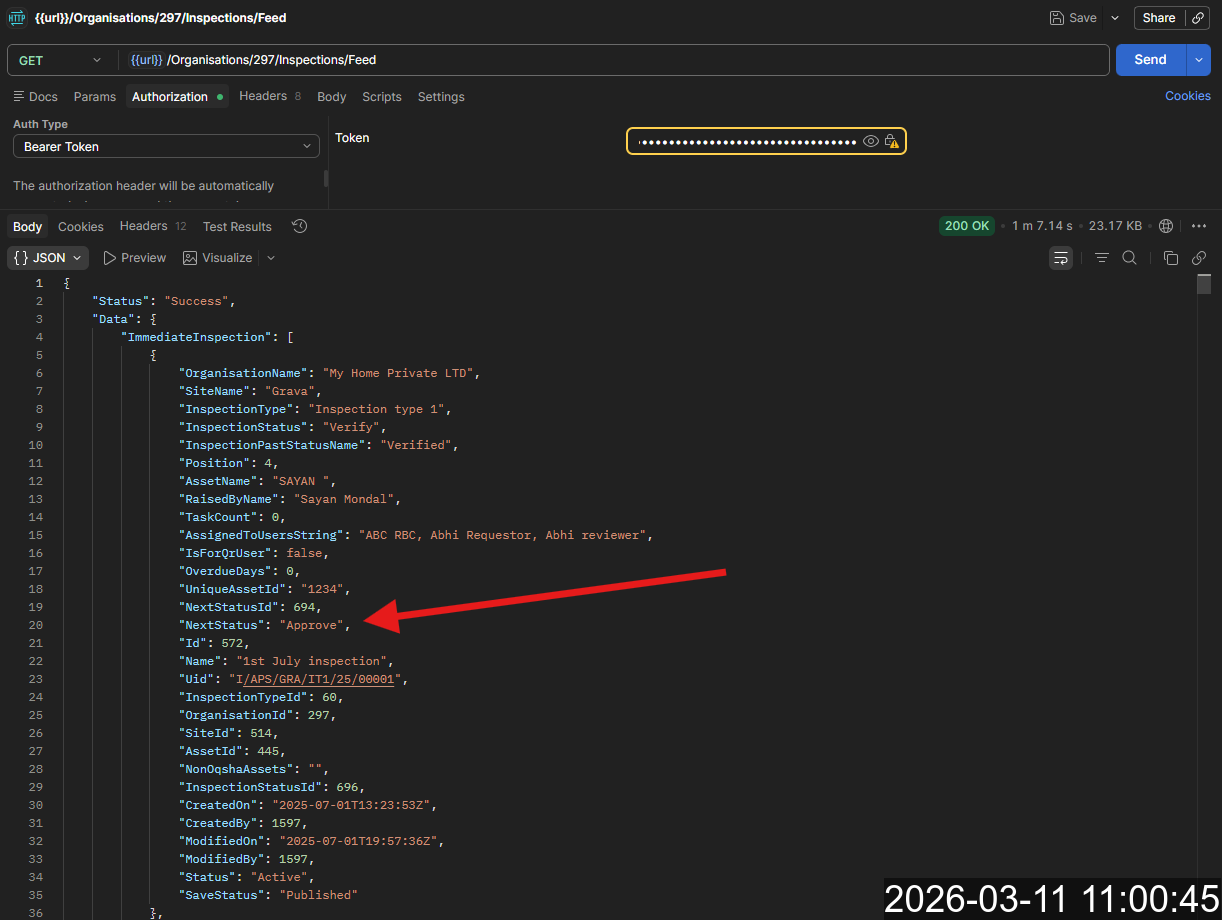Expand the Send button dropdown arrow
This screenshot has height=920, width=1222.
[1198, 60]
